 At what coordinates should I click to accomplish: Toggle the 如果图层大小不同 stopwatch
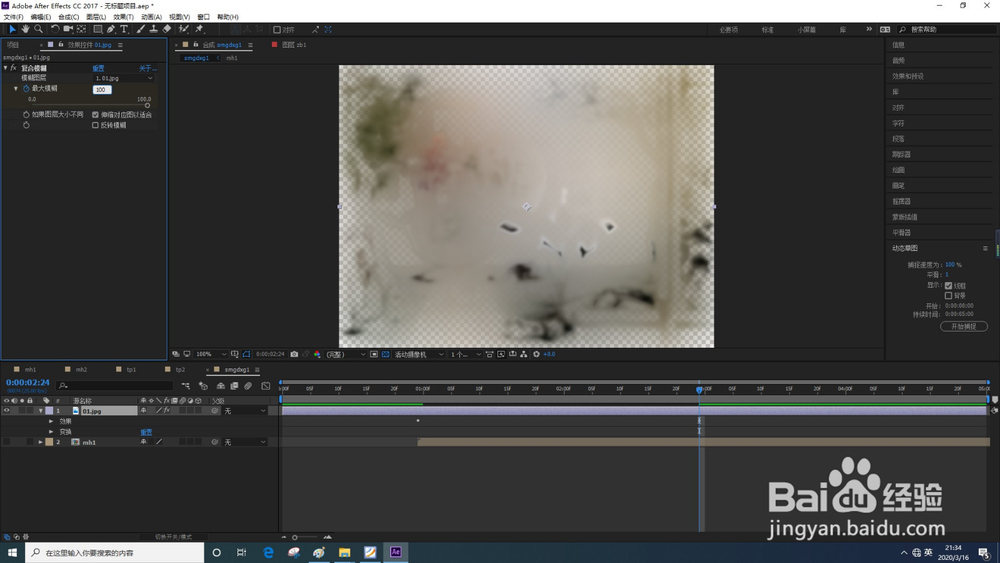(x=26, y=115)
